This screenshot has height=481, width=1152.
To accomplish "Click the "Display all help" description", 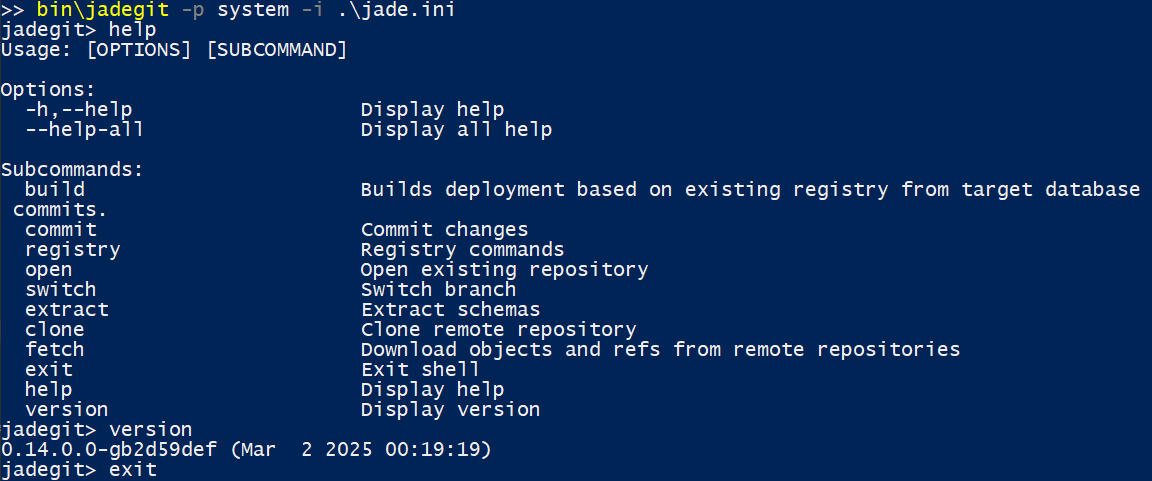I will [456, 130].
